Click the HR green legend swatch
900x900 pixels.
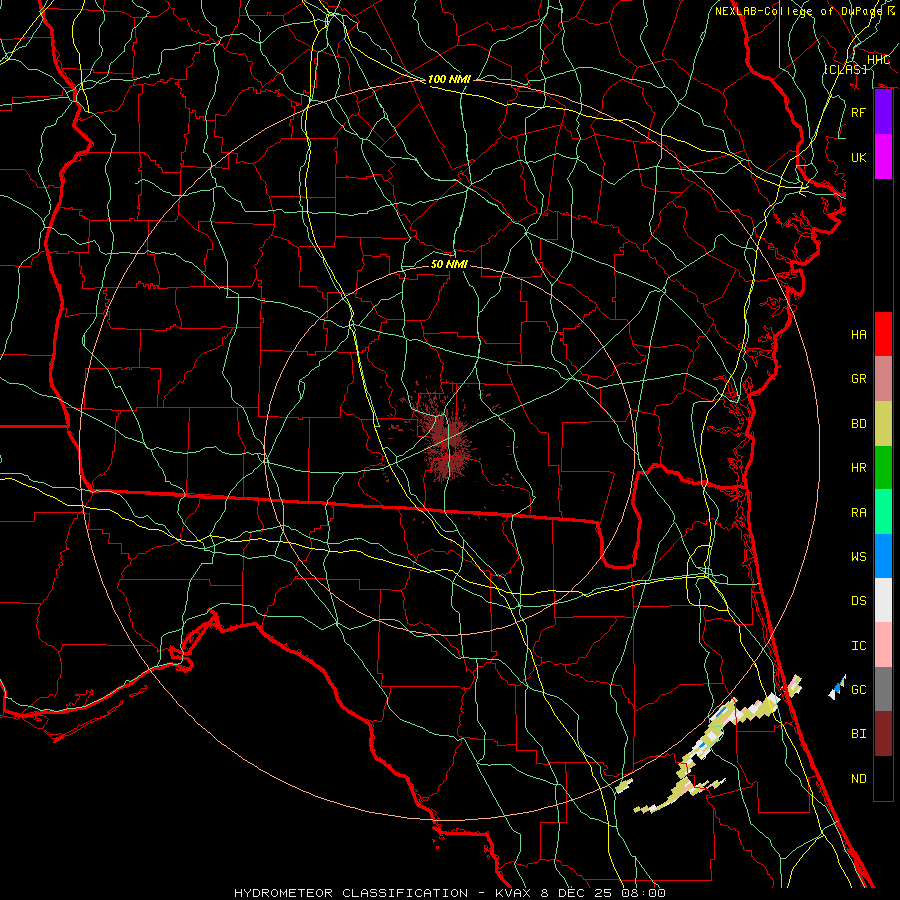point(883,467)
